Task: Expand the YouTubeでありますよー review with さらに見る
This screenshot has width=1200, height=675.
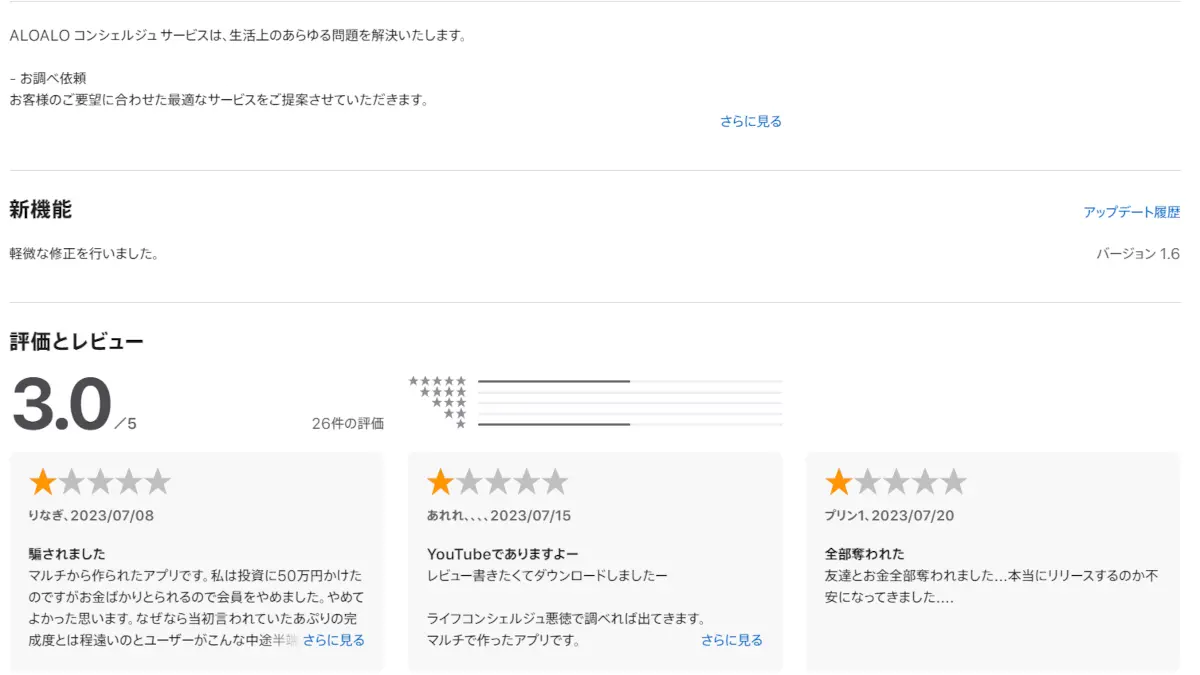Action: [x=731, y=640]
